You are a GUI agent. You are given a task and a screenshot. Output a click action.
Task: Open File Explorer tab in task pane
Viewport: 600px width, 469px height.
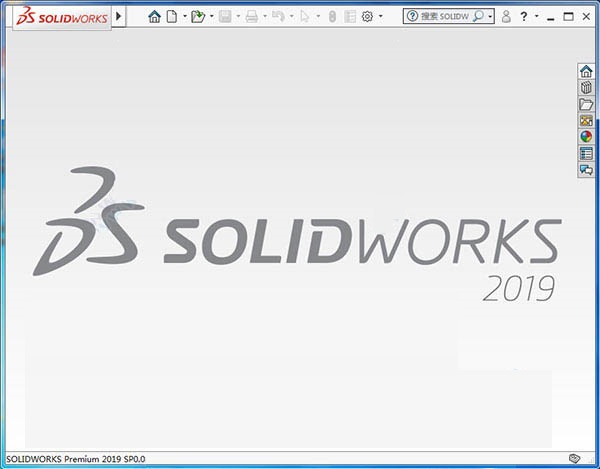tap(586, 104)
